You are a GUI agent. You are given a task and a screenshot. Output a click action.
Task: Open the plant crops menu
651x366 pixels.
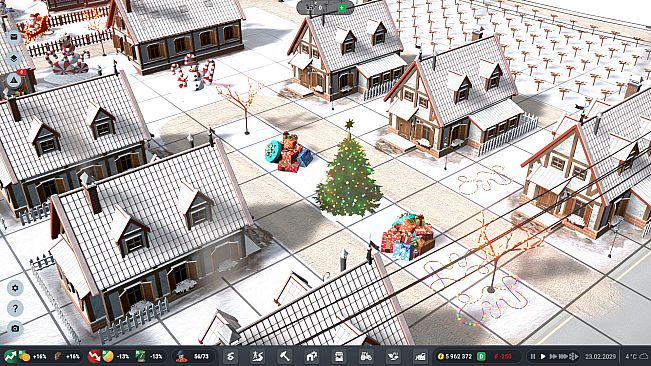point(393,356)
